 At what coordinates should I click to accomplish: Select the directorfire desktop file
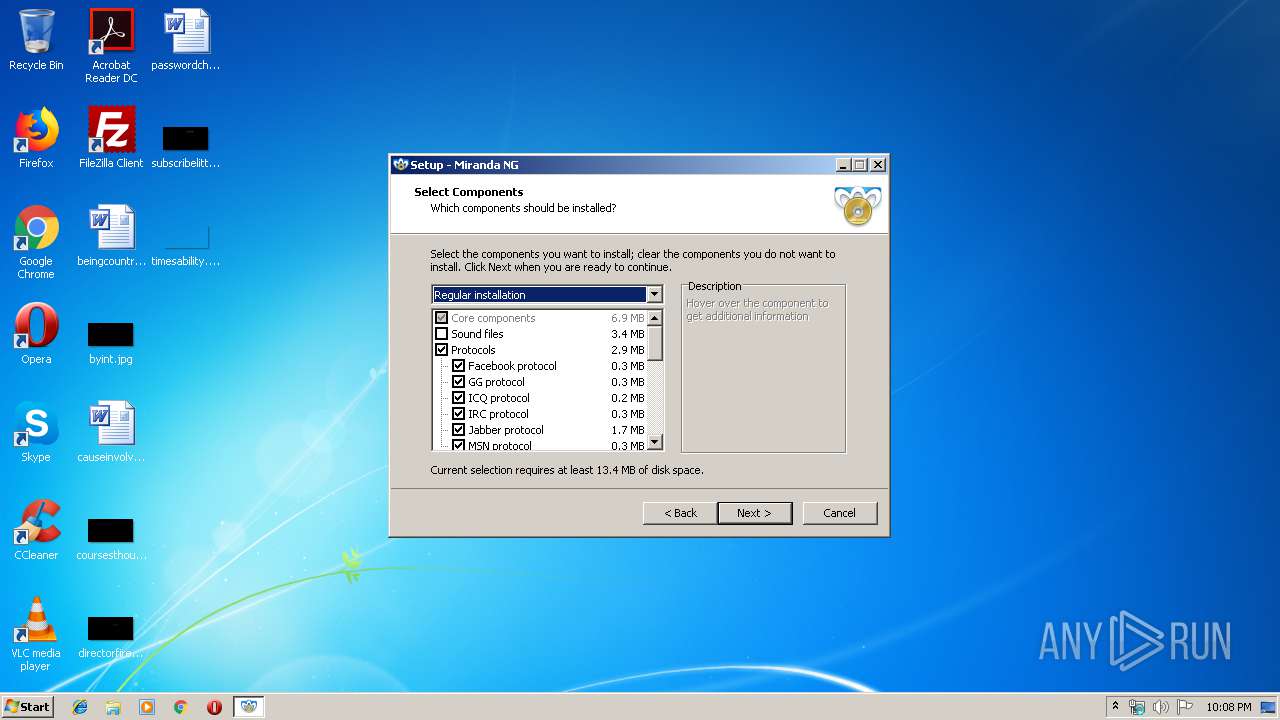pyautogui.click(x=111, y=636)
